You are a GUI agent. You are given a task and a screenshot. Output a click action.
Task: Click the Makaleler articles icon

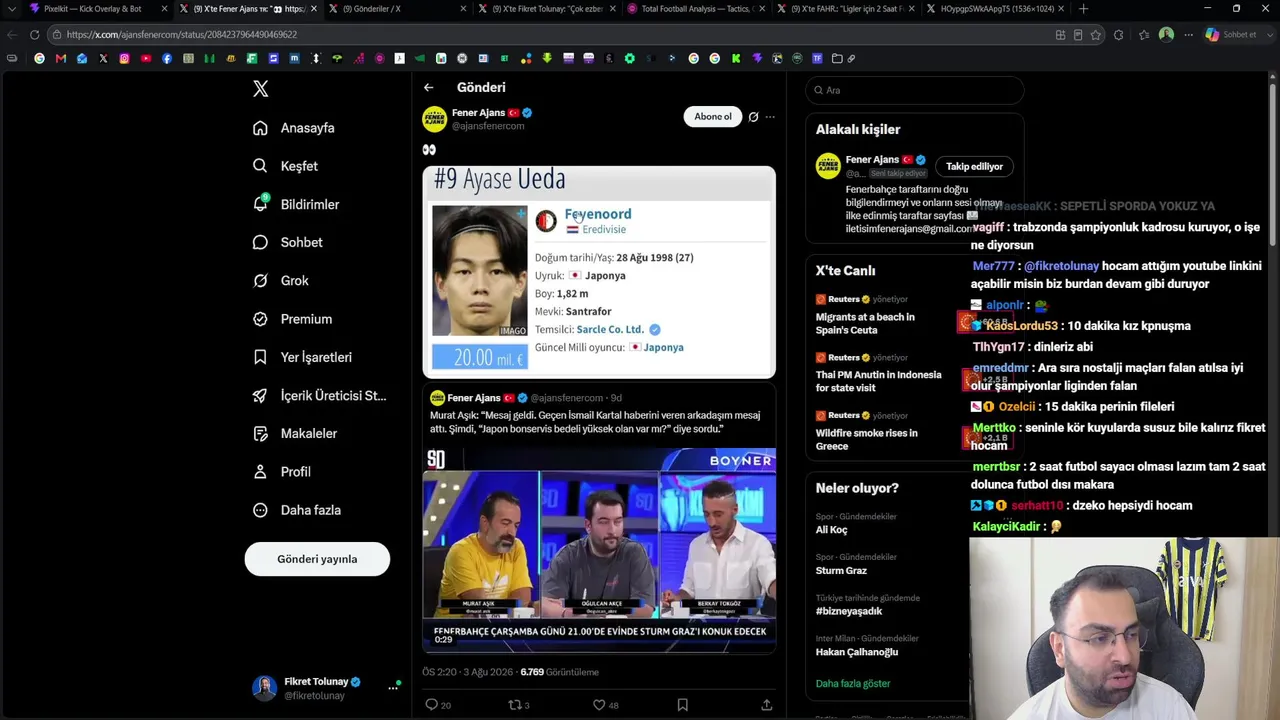(260, 433)
